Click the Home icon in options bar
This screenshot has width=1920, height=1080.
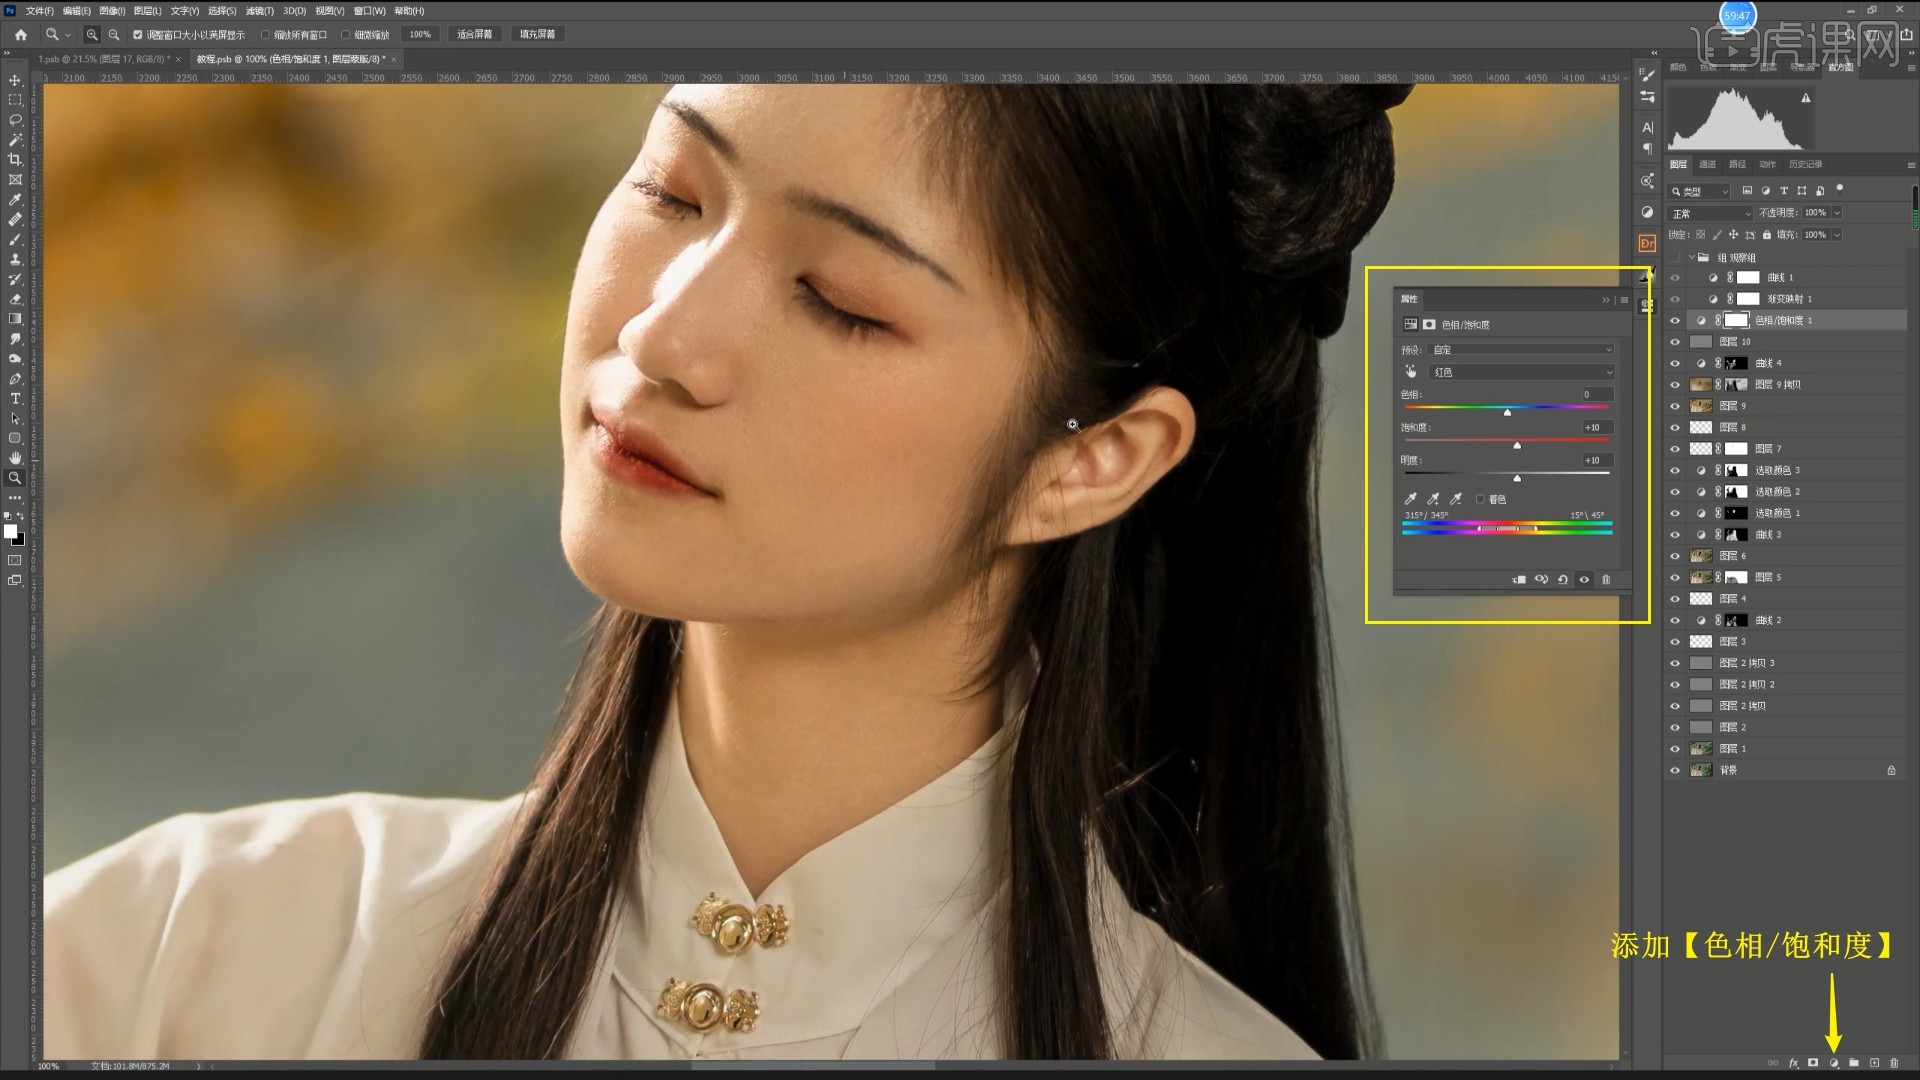pyautogui.click(x=21, y=34)
